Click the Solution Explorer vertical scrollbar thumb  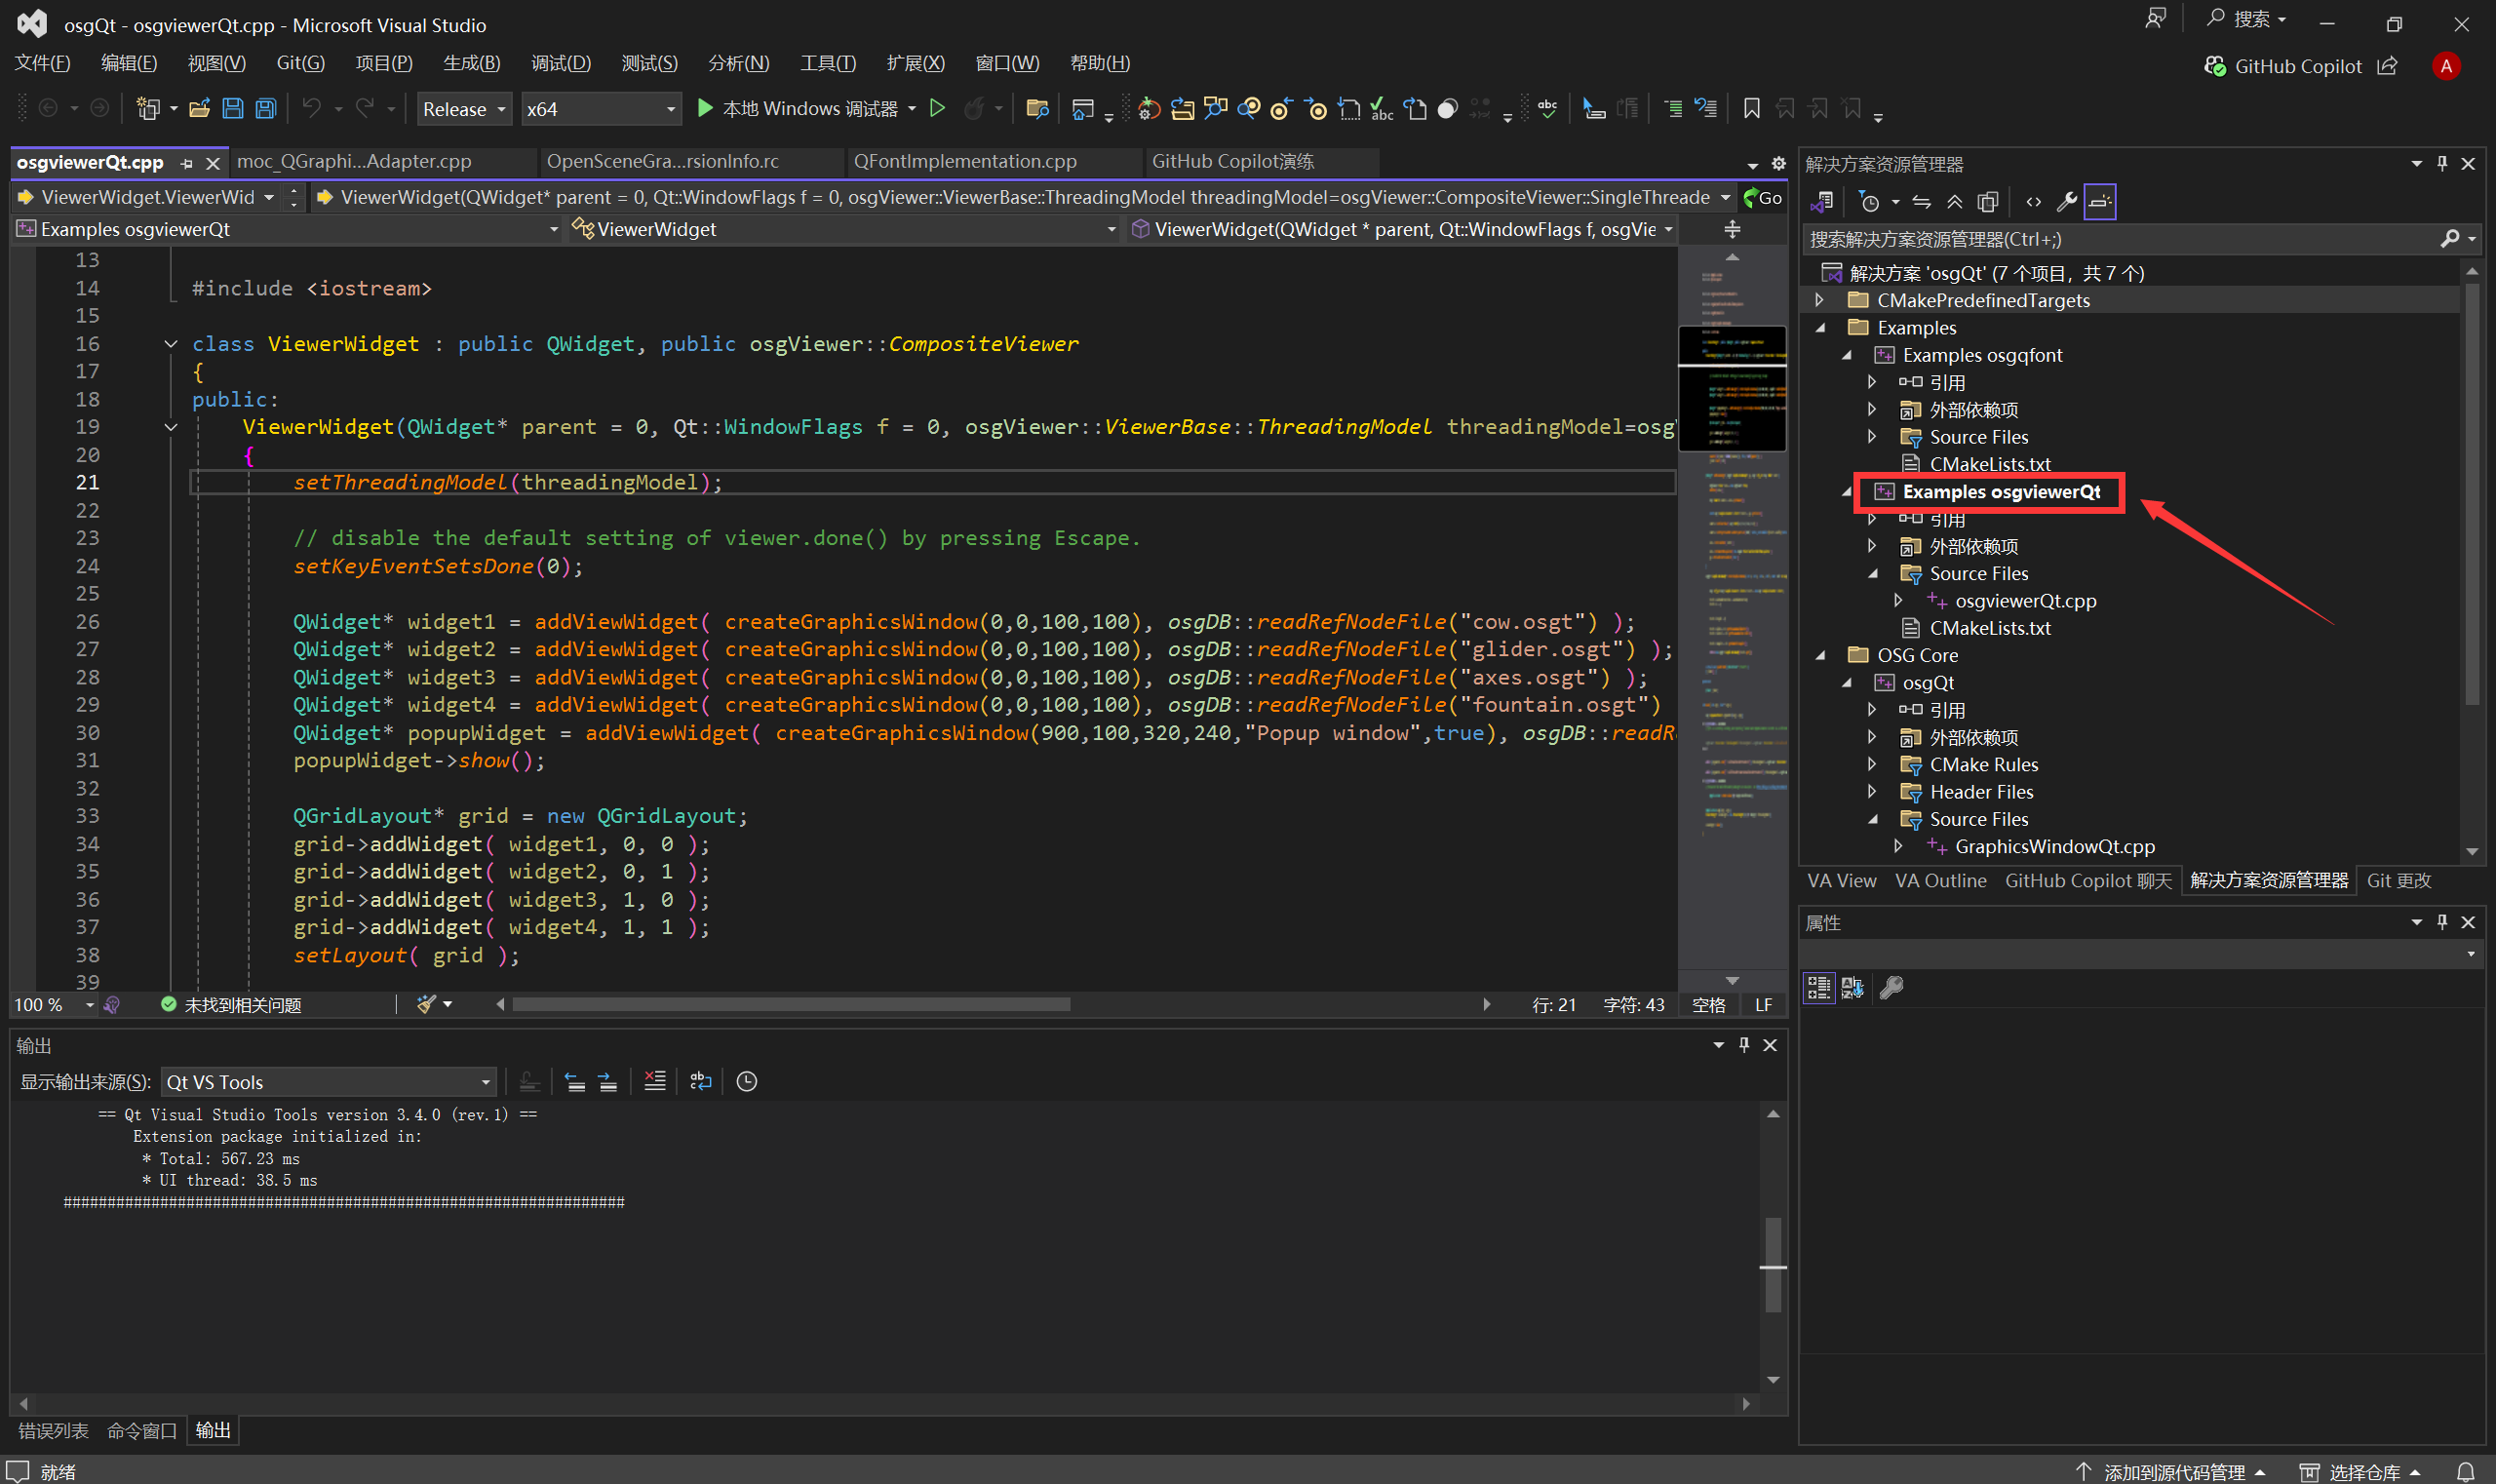(x=2471, y=494)
